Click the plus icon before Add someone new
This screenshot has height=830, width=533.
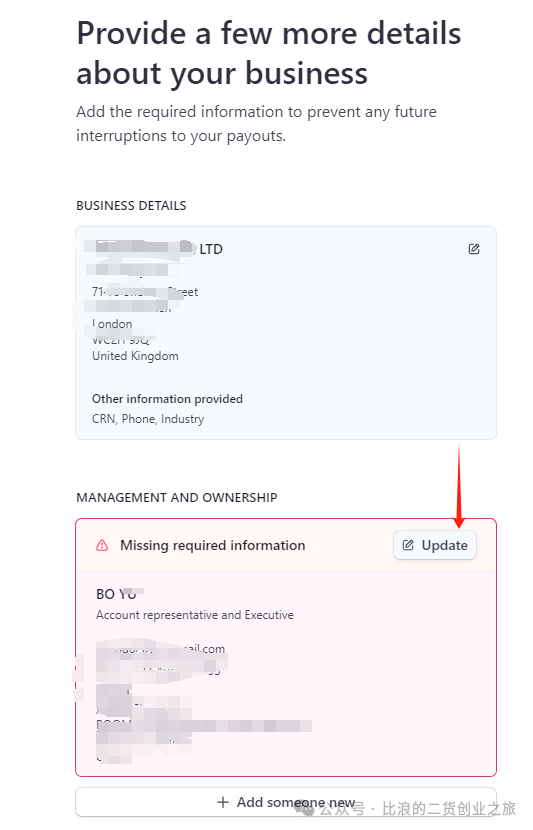223,802
